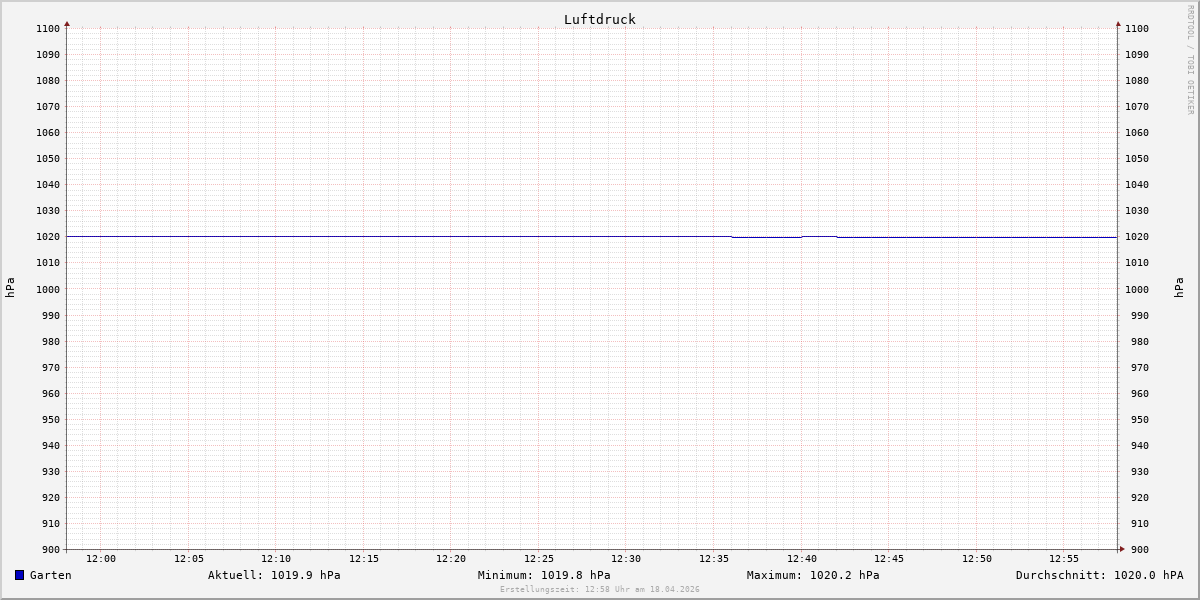Screen dimensions: 1200x600
Task: Click the right hPa axis unit label
Action: click(x=1179, y=288)
